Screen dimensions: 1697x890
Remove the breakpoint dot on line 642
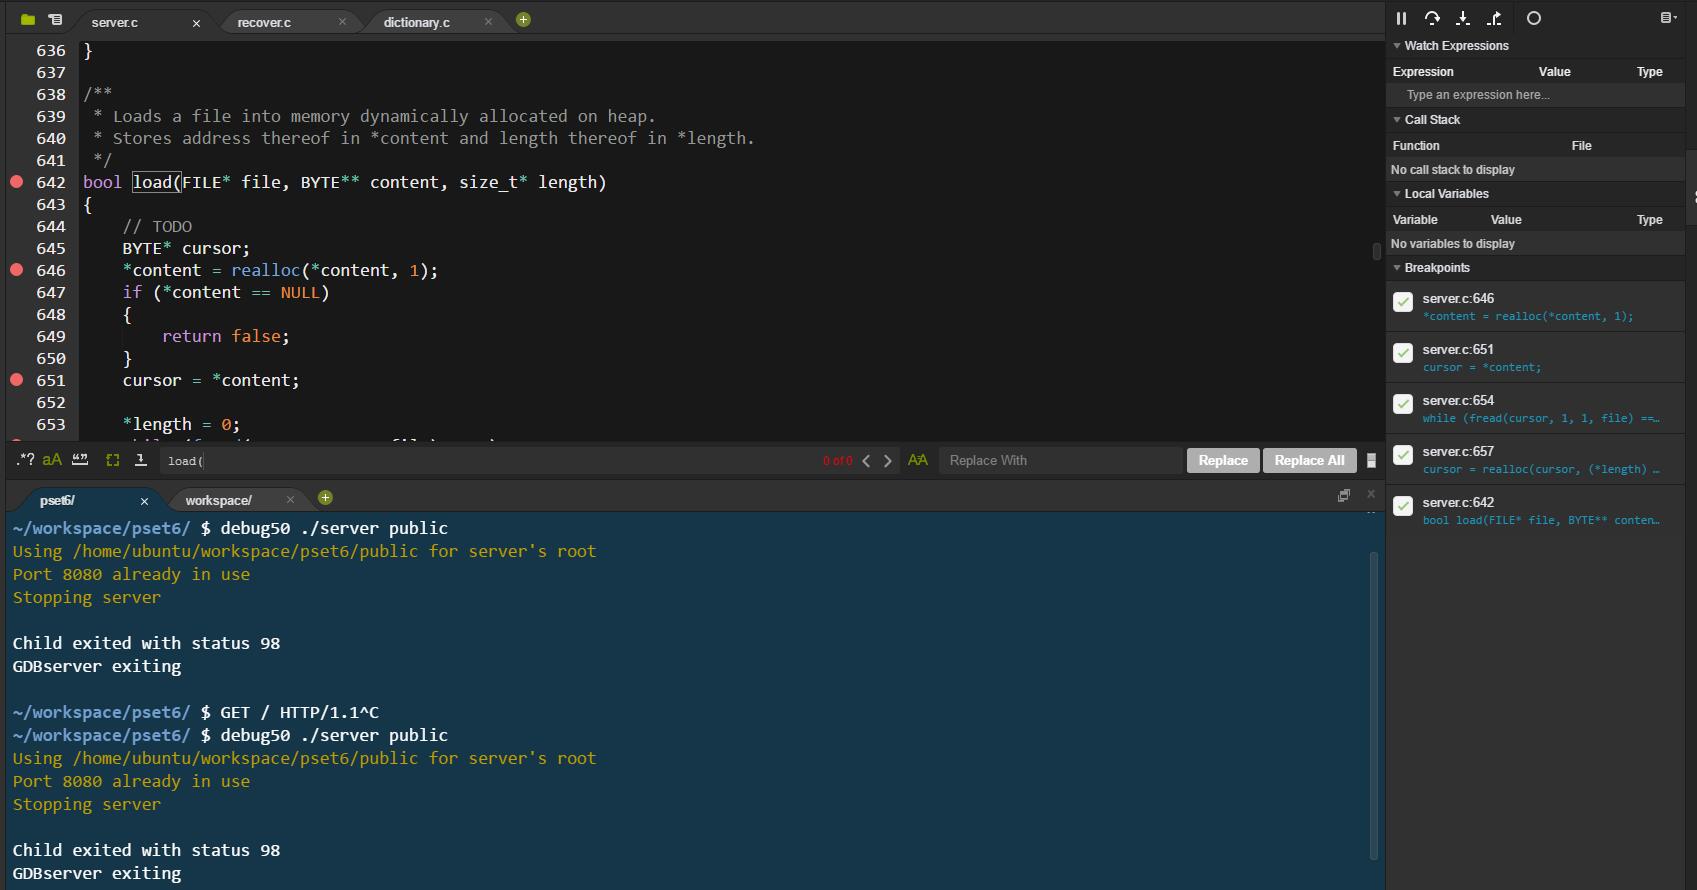pos(17,182)
